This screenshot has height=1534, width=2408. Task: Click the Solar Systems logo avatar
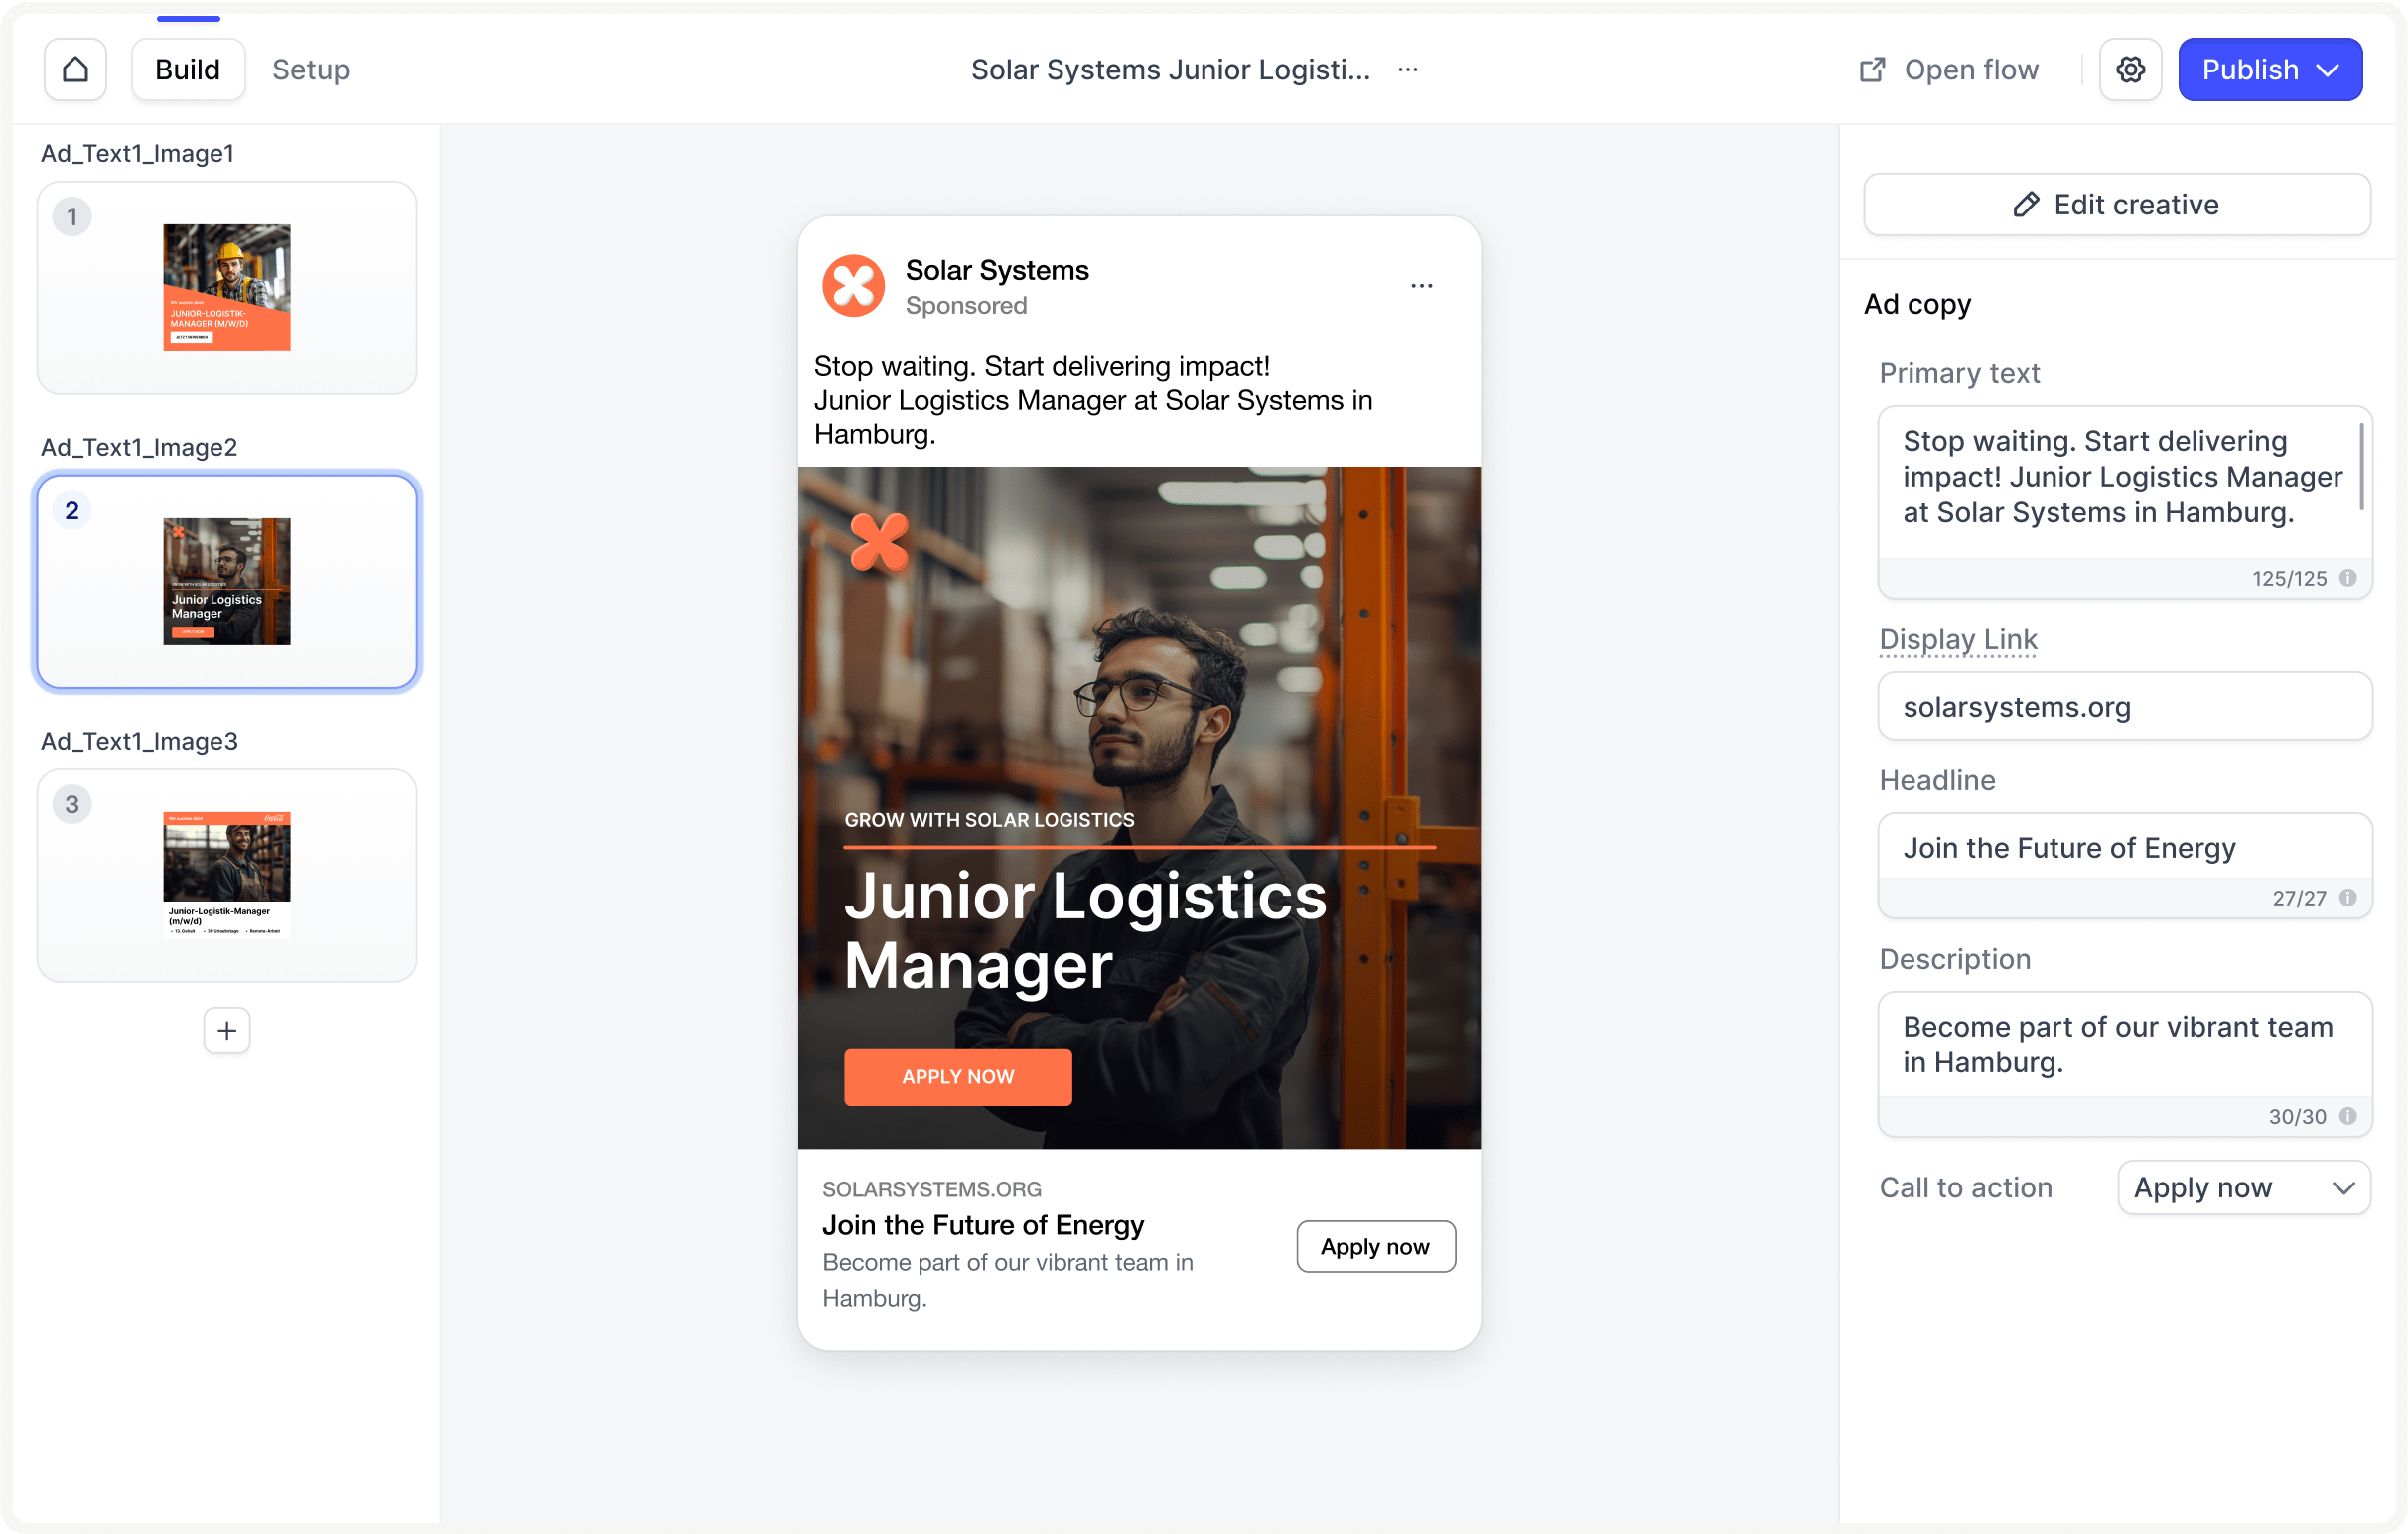pos(853,286)
